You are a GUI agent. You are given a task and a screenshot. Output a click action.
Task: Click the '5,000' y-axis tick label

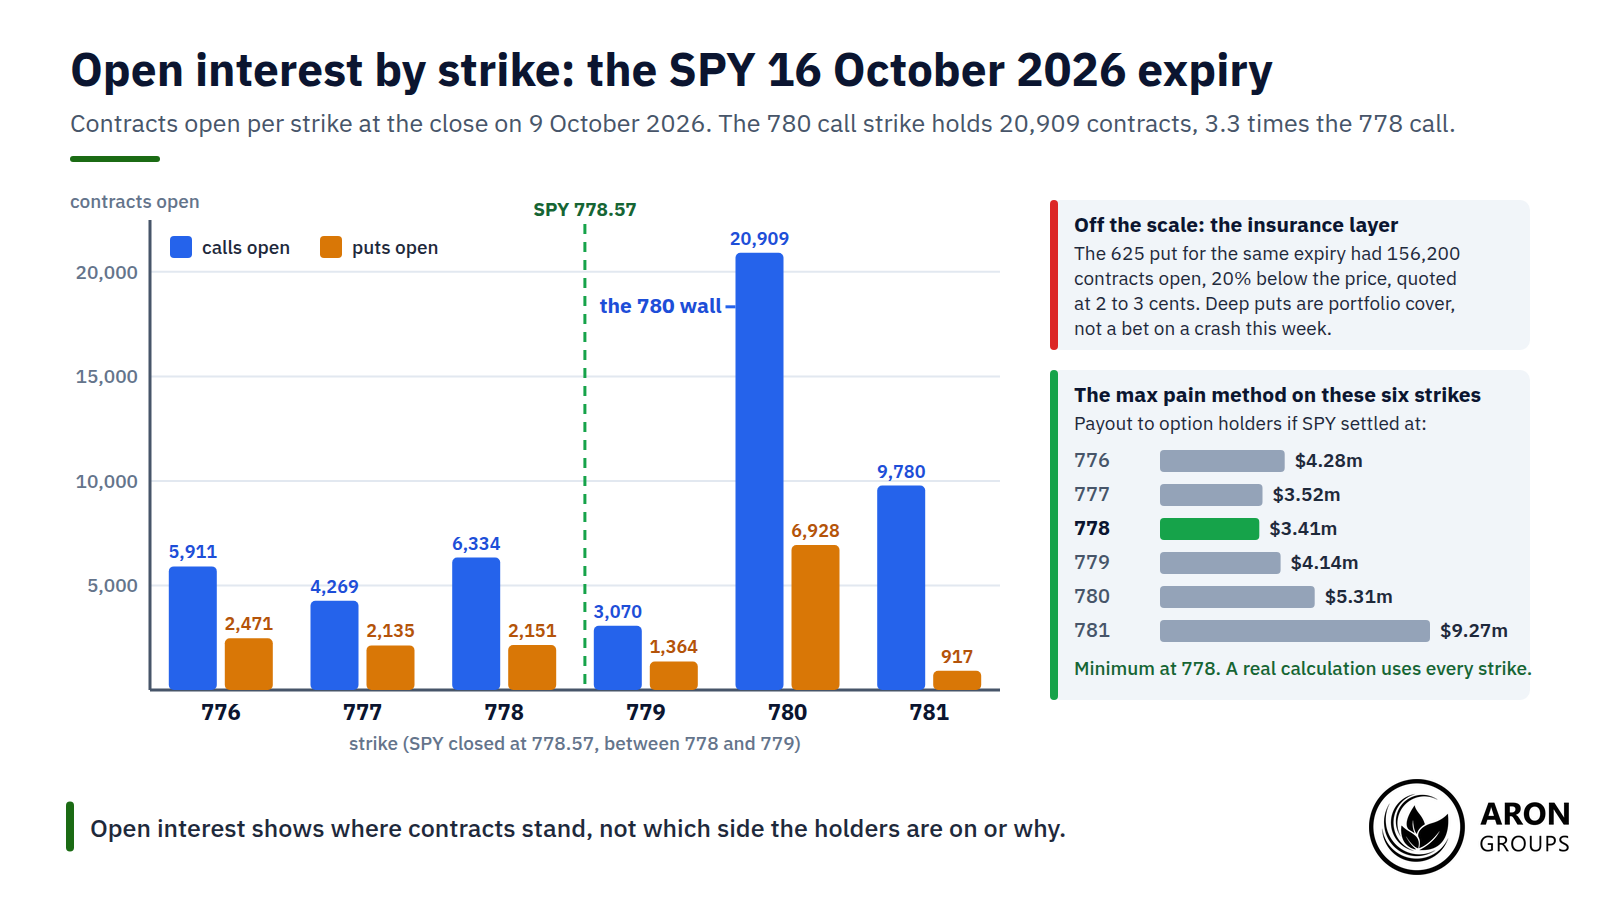pyautogui.click(x=113, y=586)
